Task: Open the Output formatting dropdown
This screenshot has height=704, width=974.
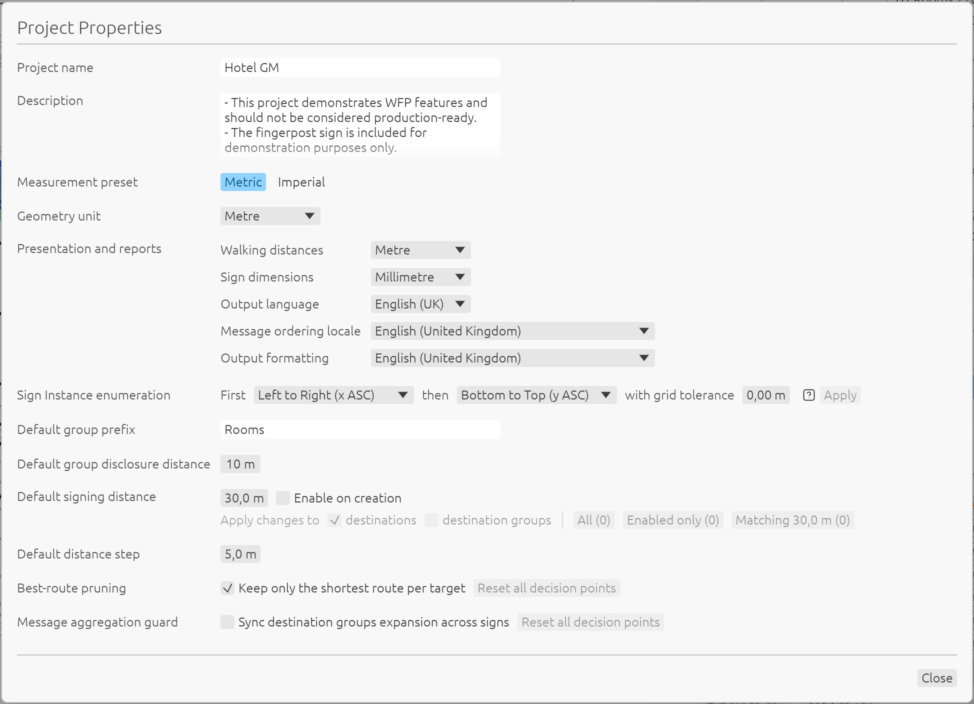Action: tap(512, 358)
